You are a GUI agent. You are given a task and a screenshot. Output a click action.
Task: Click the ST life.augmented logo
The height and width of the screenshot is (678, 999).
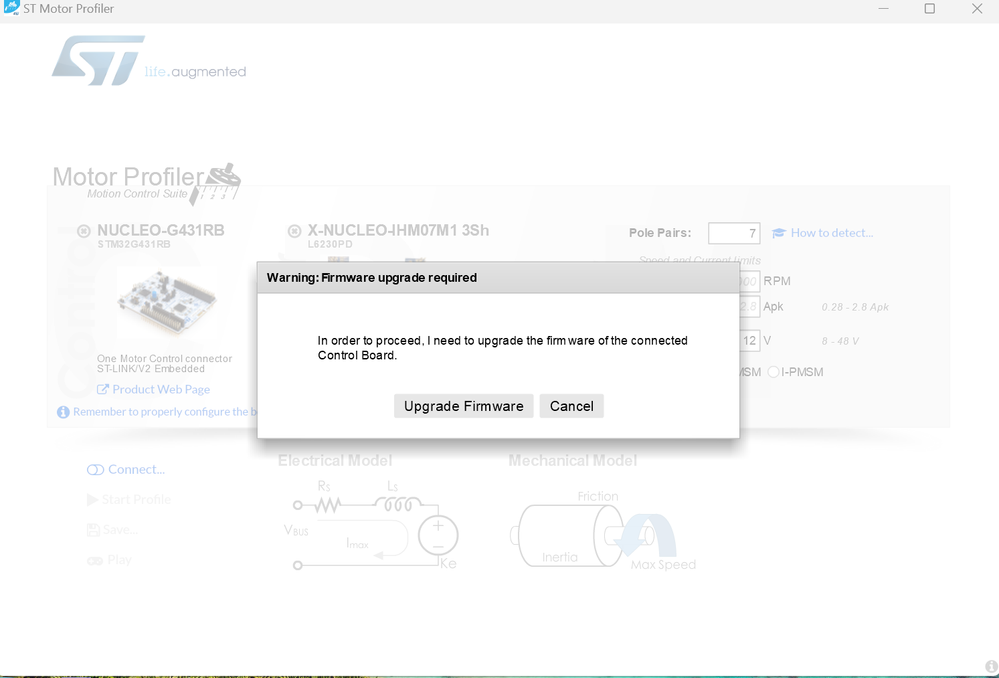148,61
